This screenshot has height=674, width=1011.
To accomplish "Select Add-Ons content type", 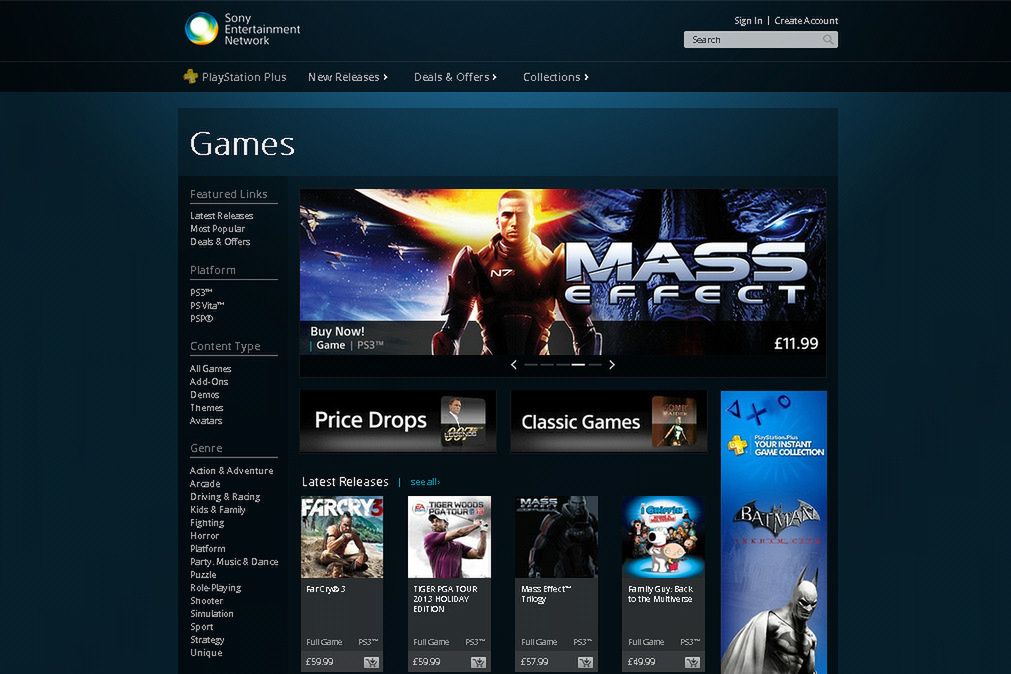I will click(209, 381).
